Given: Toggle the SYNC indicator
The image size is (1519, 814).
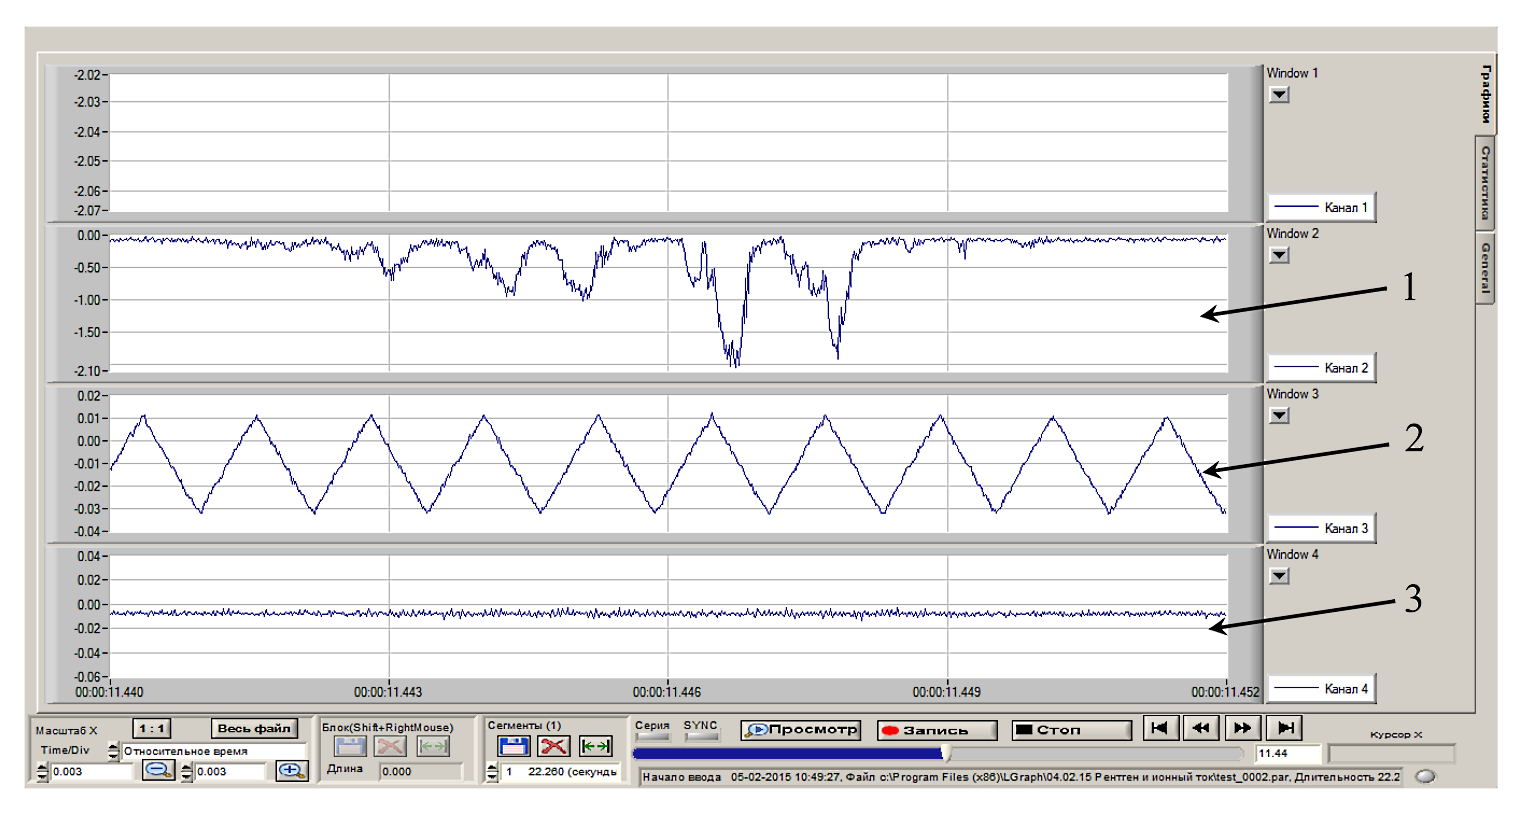Looking at the screenshot, I should click(x=701, y=737).
